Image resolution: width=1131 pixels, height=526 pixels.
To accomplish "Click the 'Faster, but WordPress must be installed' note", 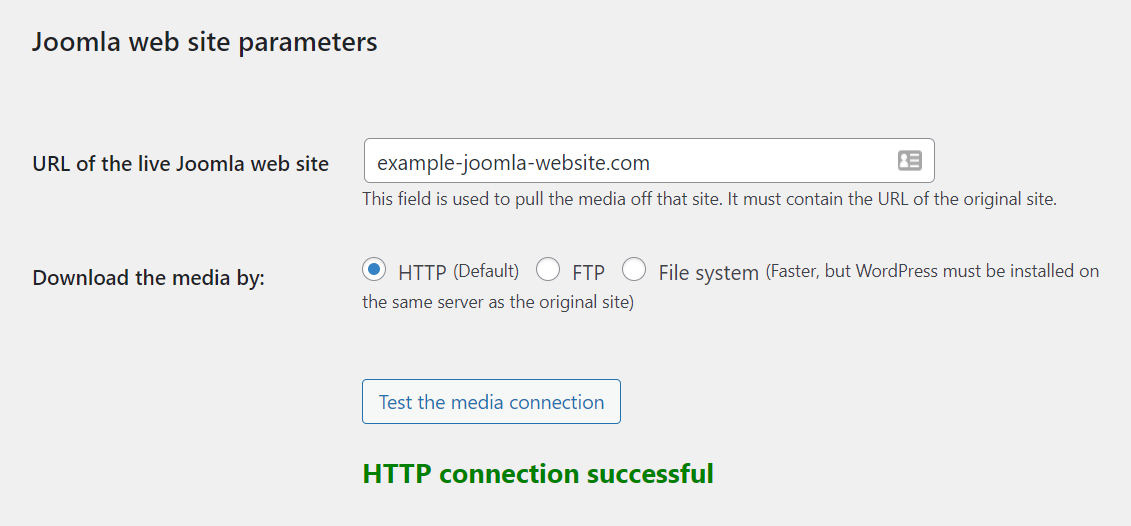I will point(932,271).
